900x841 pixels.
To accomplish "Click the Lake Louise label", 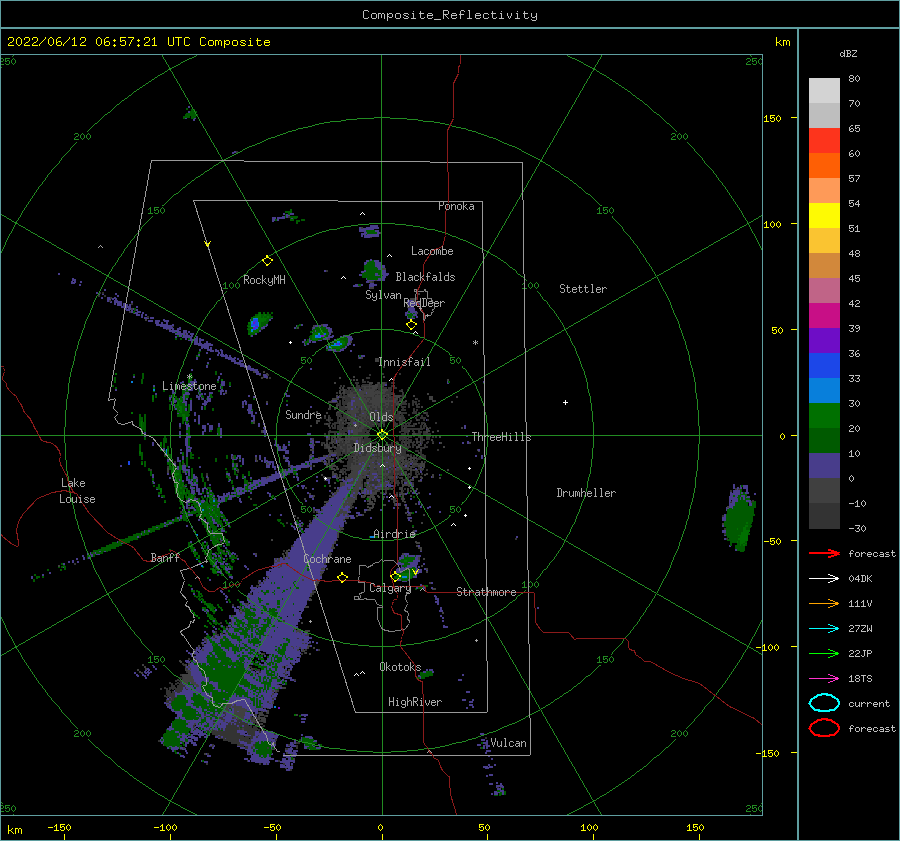I will point(77,491).
